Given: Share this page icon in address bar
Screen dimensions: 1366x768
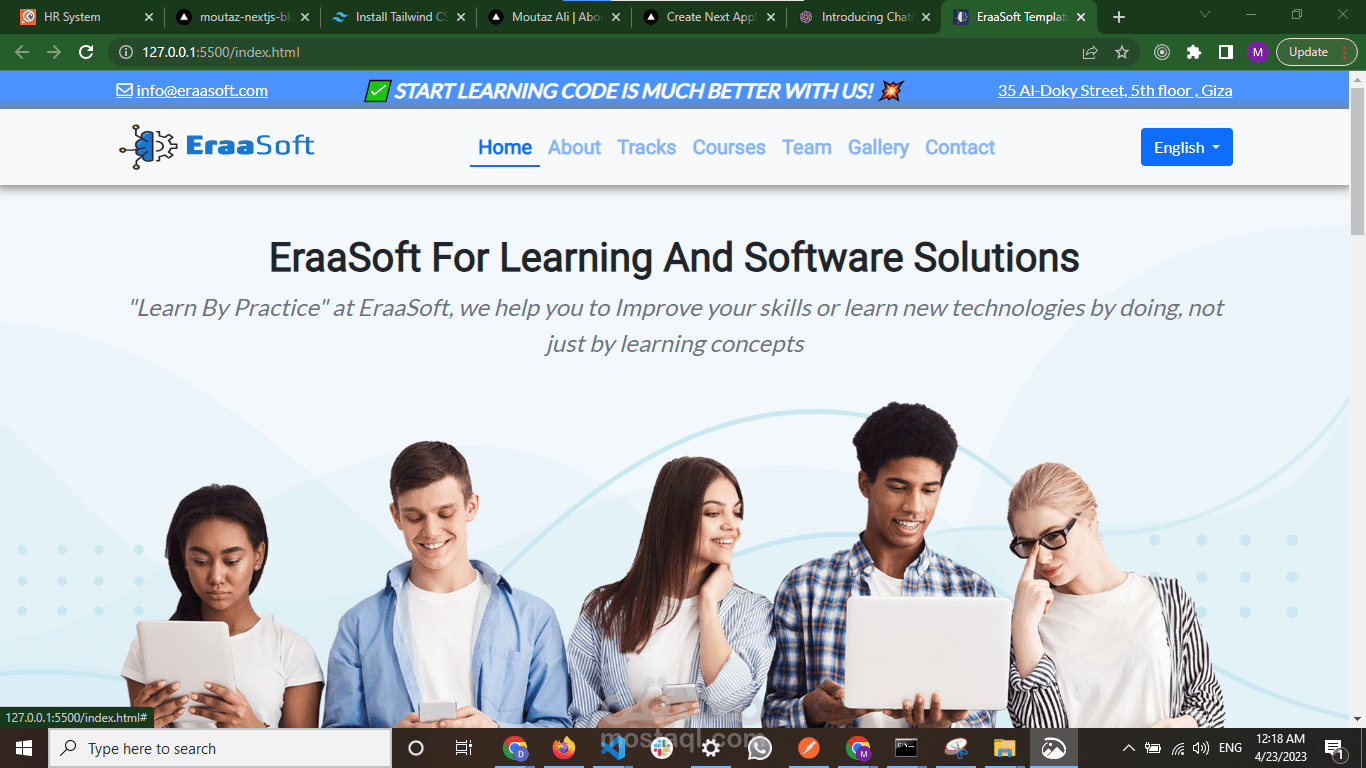Looking at the screenshot, I should tap(1090, 52).
